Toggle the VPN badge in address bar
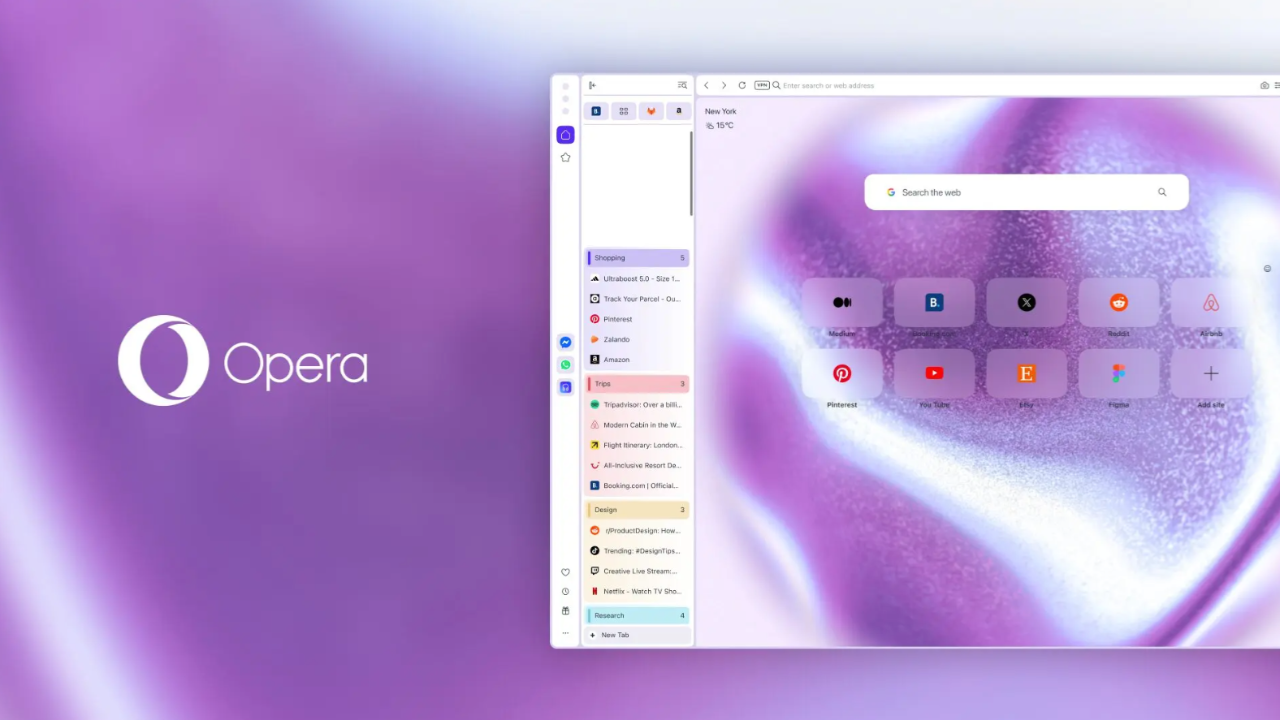The width and height of the screenshot is (1280, 720). coord(762,85)
